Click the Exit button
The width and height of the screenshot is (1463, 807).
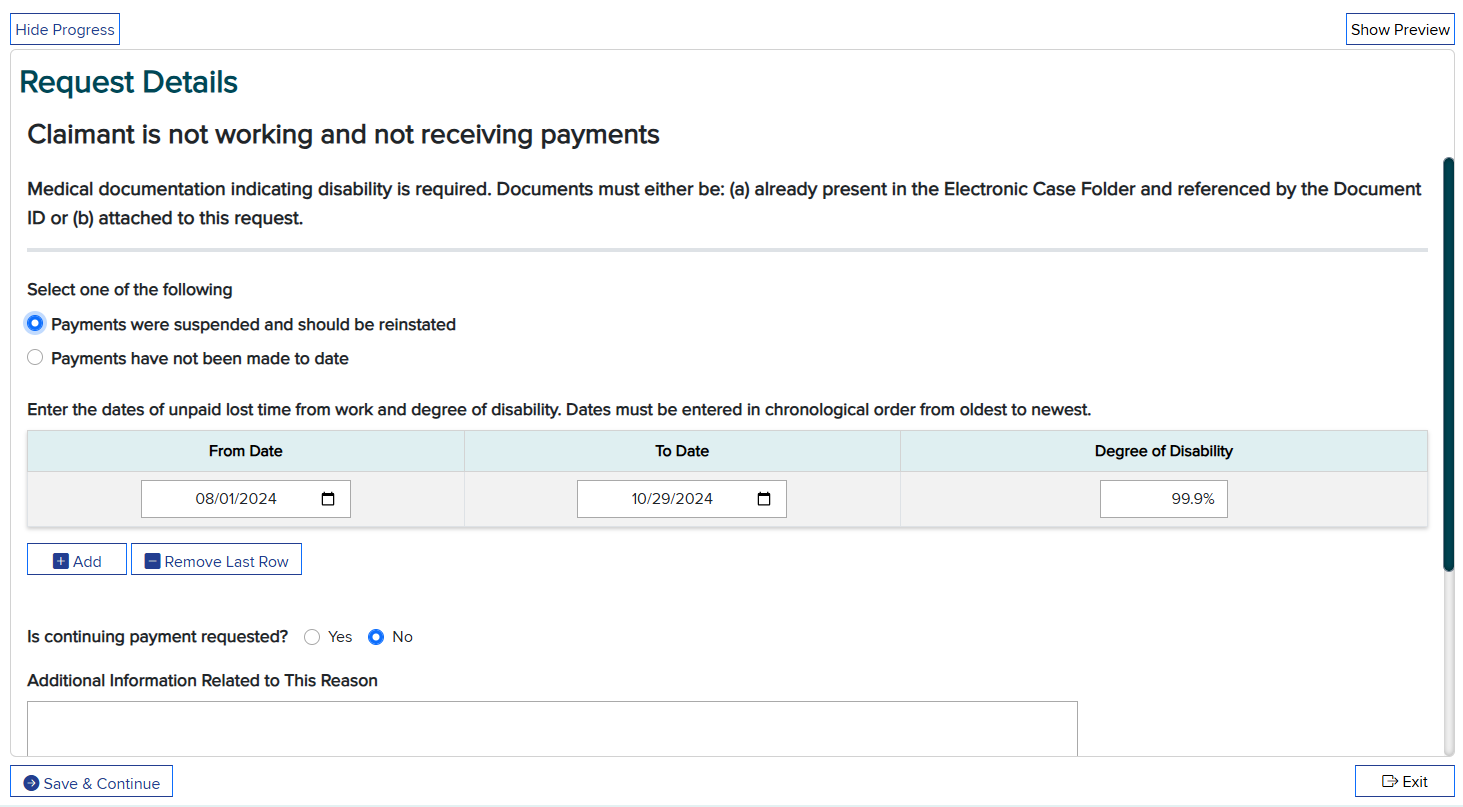(1414, 782)
